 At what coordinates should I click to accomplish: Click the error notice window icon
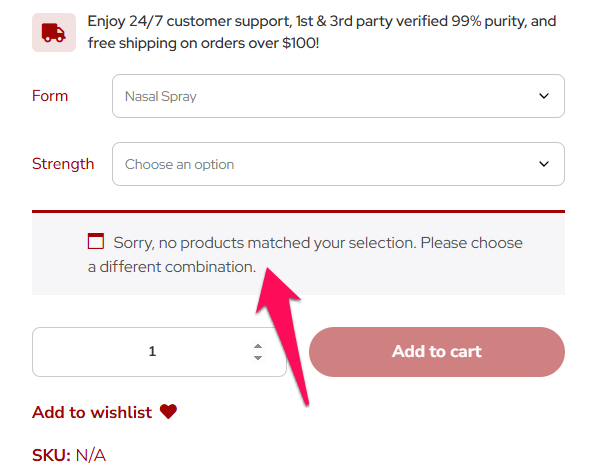96,241
